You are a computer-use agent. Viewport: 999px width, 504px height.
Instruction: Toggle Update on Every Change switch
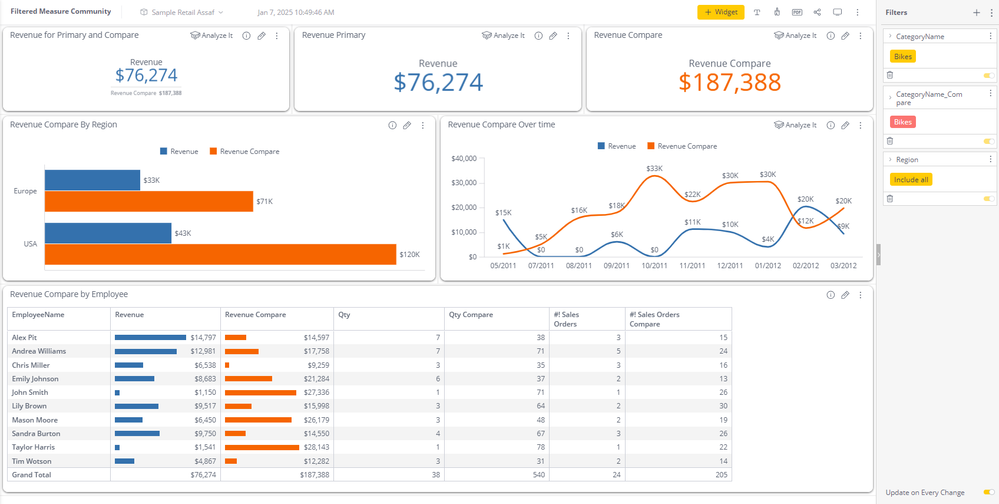tap(988, 492)
